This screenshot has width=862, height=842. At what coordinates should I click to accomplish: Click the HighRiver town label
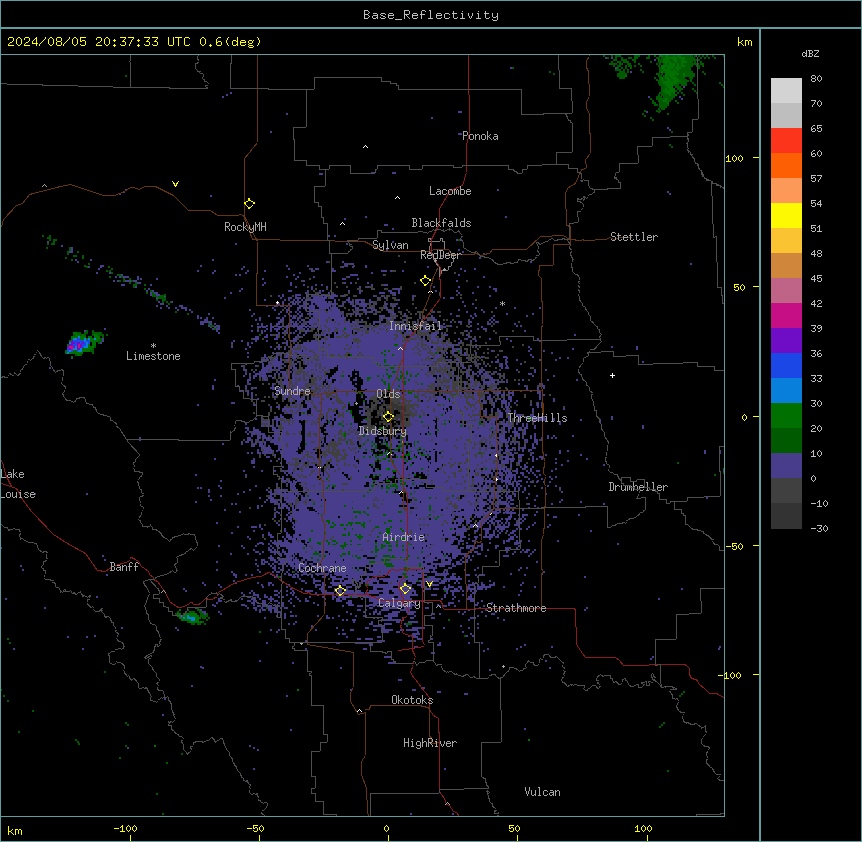click(430, 743)
